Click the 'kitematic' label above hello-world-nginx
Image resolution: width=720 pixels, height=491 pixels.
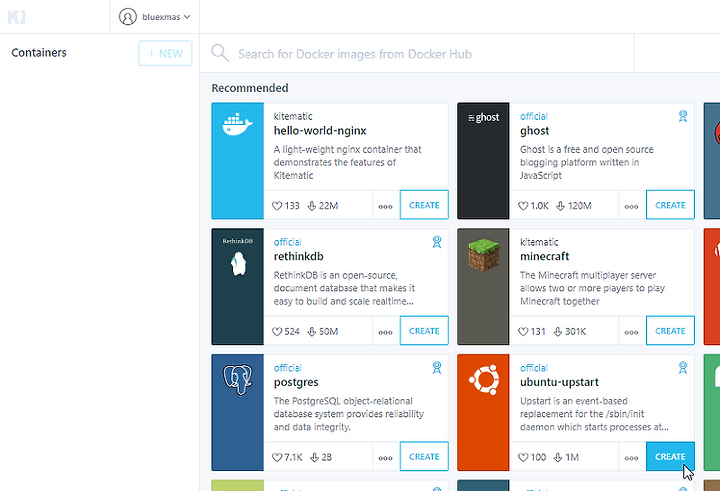pos(293,116)
